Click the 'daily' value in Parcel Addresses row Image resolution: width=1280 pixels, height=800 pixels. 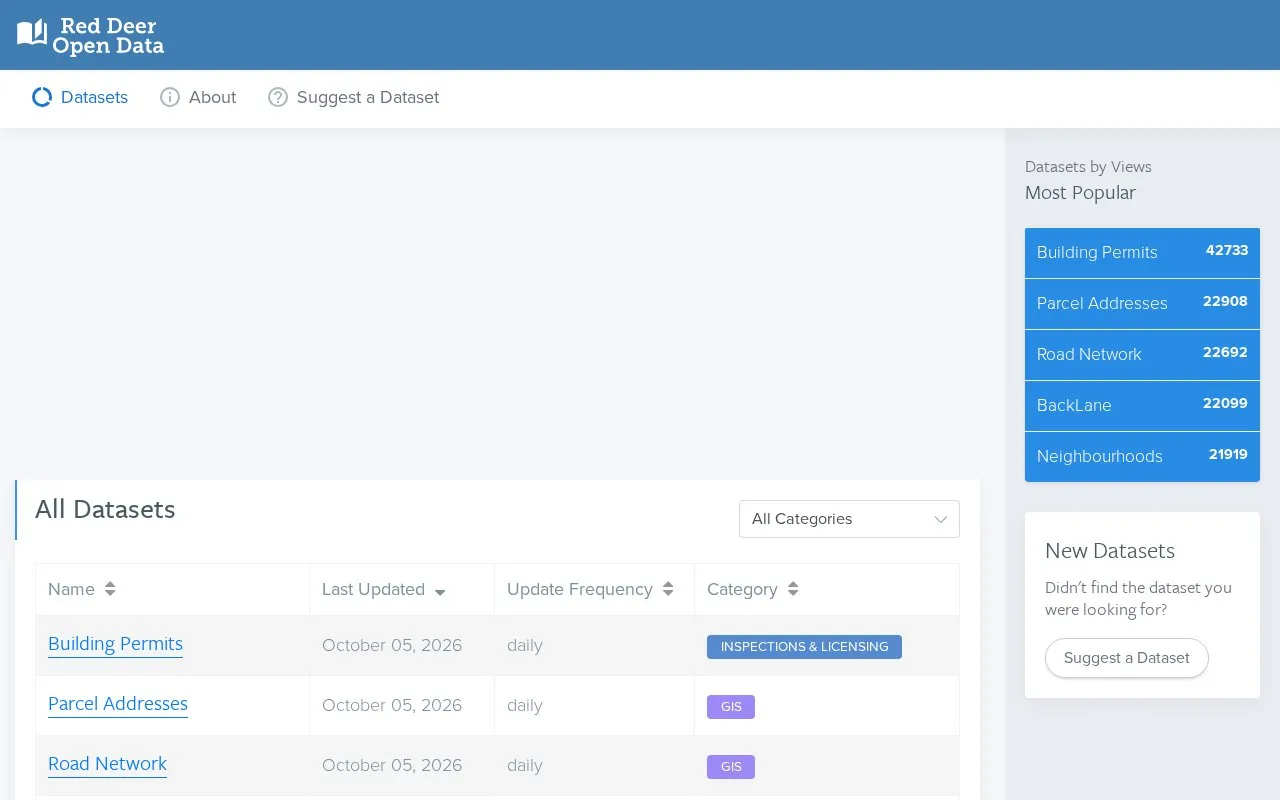(525, 705)
